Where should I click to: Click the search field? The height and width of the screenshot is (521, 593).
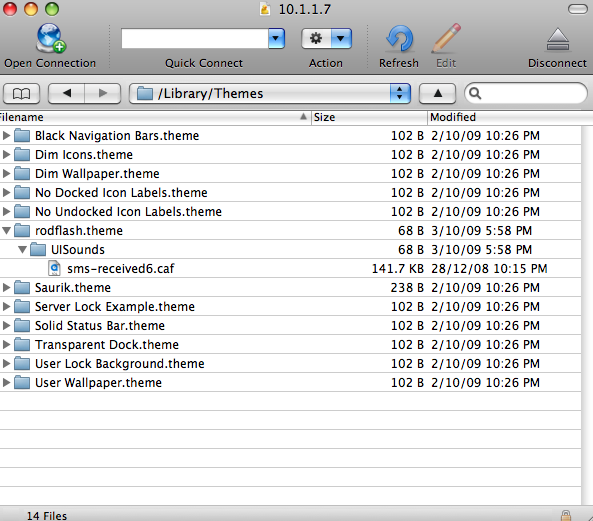point(526,93)
